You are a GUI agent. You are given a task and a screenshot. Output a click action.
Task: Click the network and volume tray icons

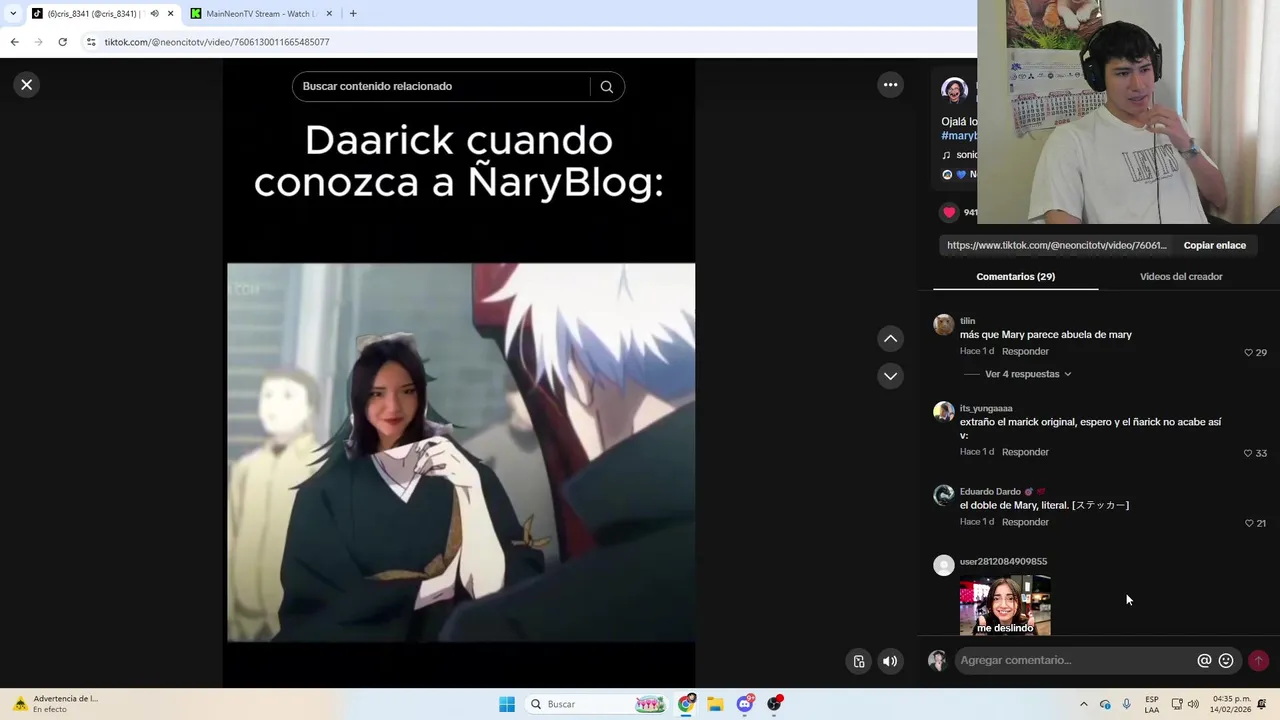pos(1185,704)
